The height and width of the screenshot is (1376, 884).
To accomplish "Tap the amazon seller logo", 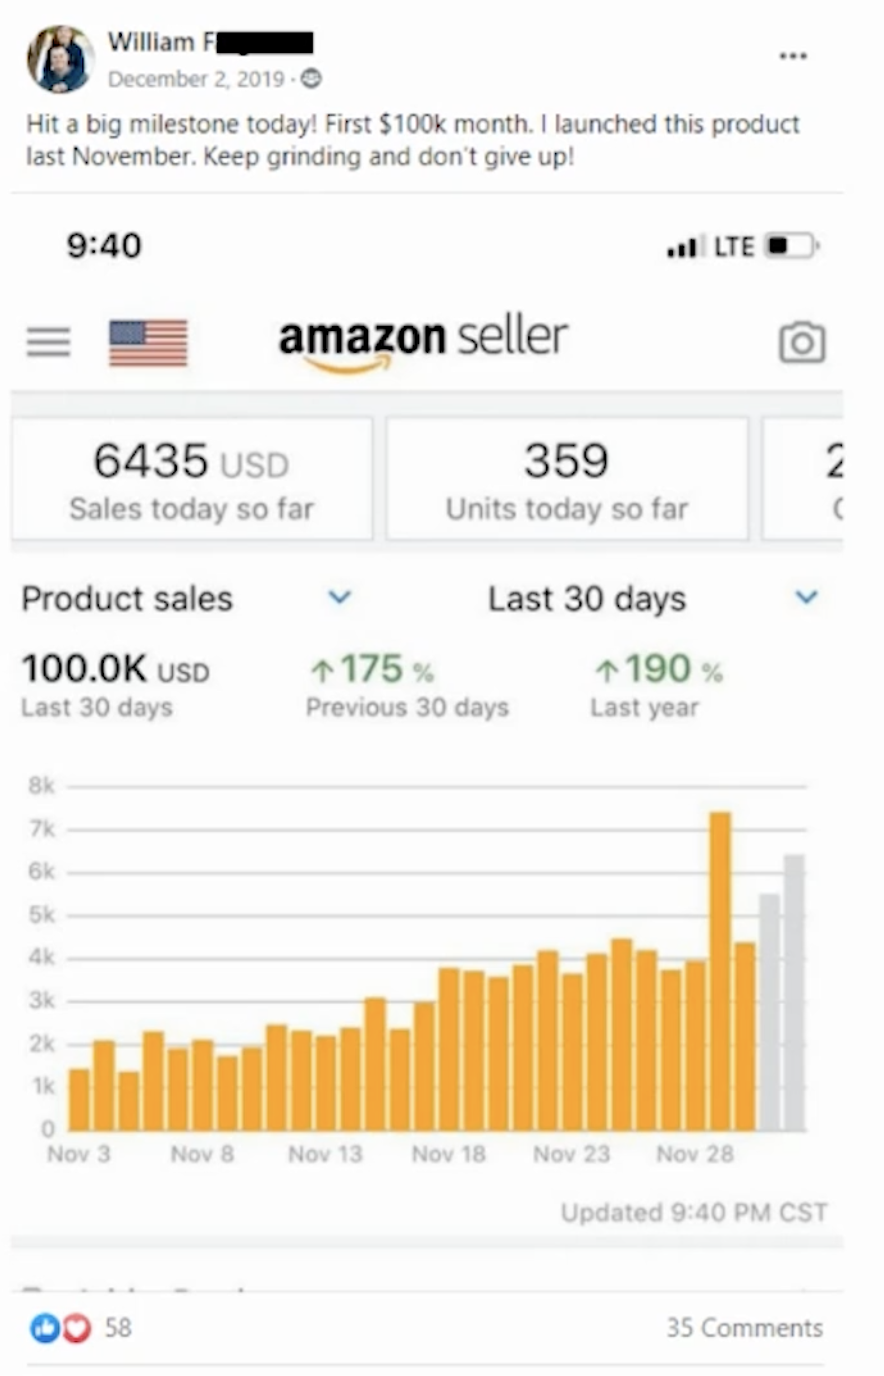I will [x=423, y=342].
